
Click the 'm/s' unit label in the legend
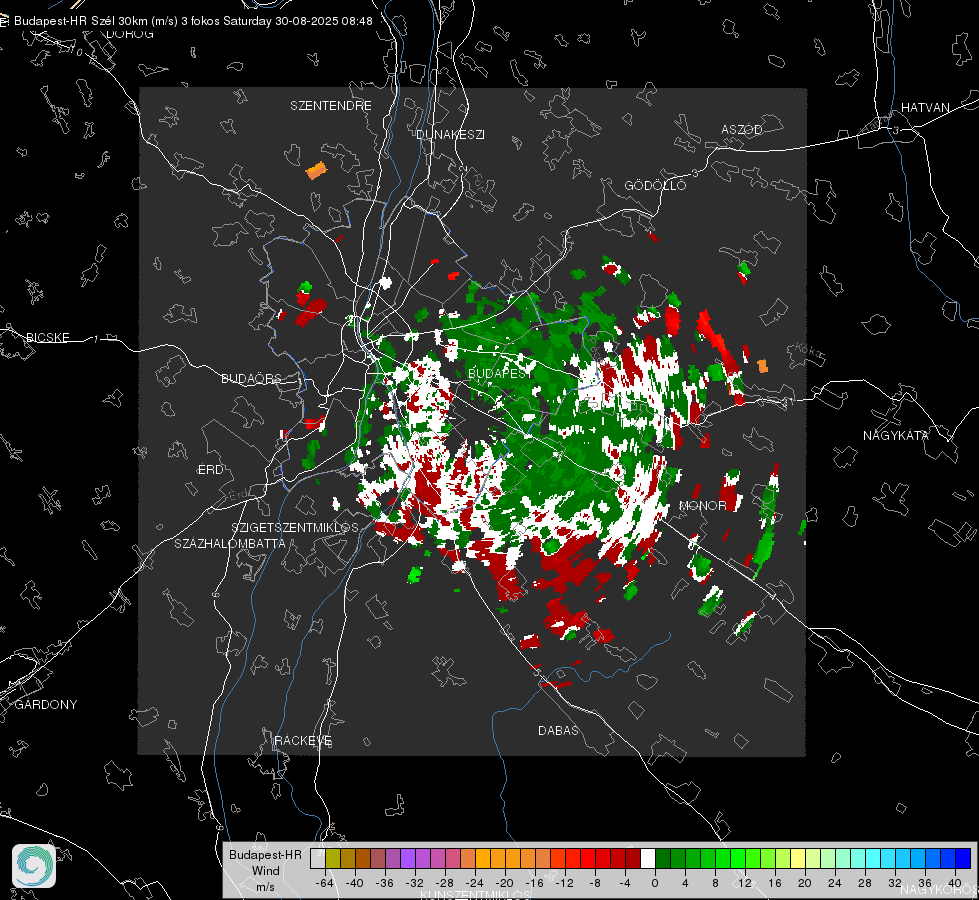point(265,886)
